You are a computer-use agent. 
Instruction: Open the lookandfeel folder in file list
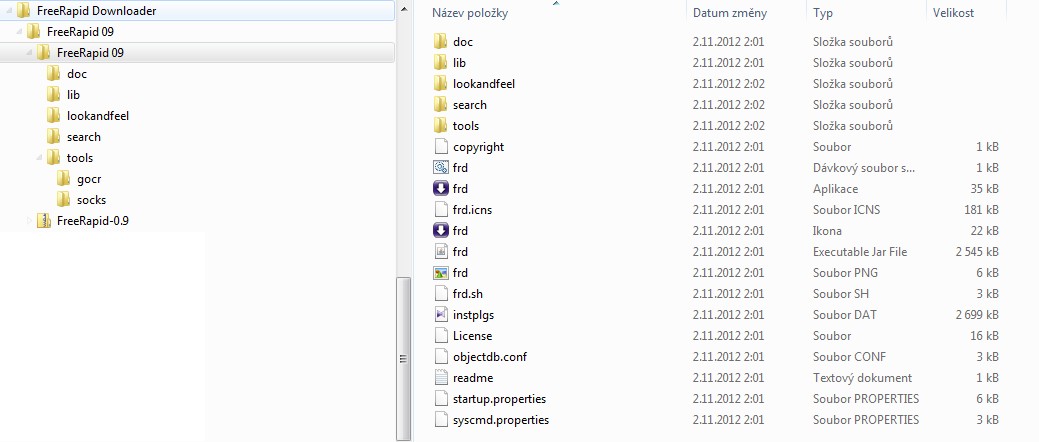pos(483,84)
